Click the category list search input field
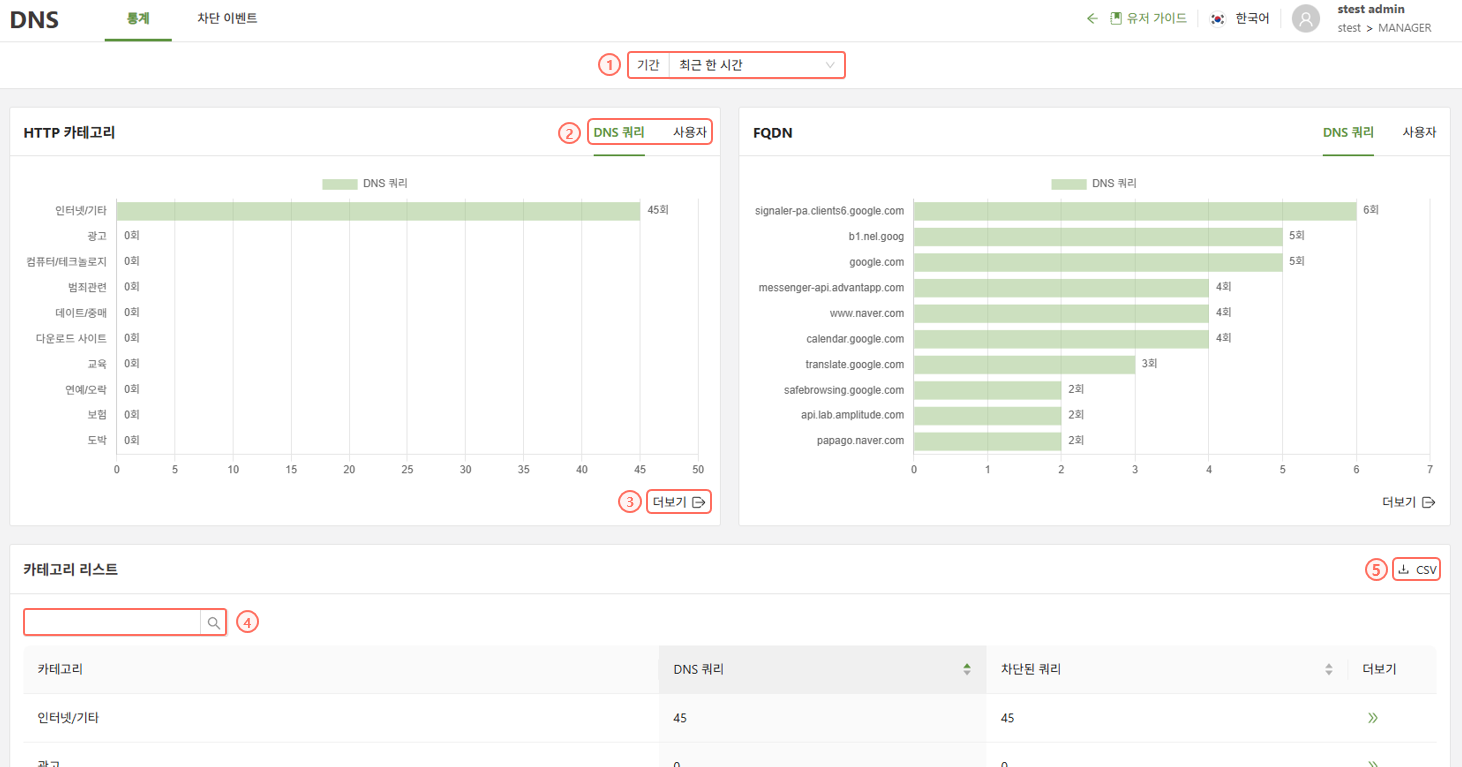1462x767 pixels. point(112,623)
